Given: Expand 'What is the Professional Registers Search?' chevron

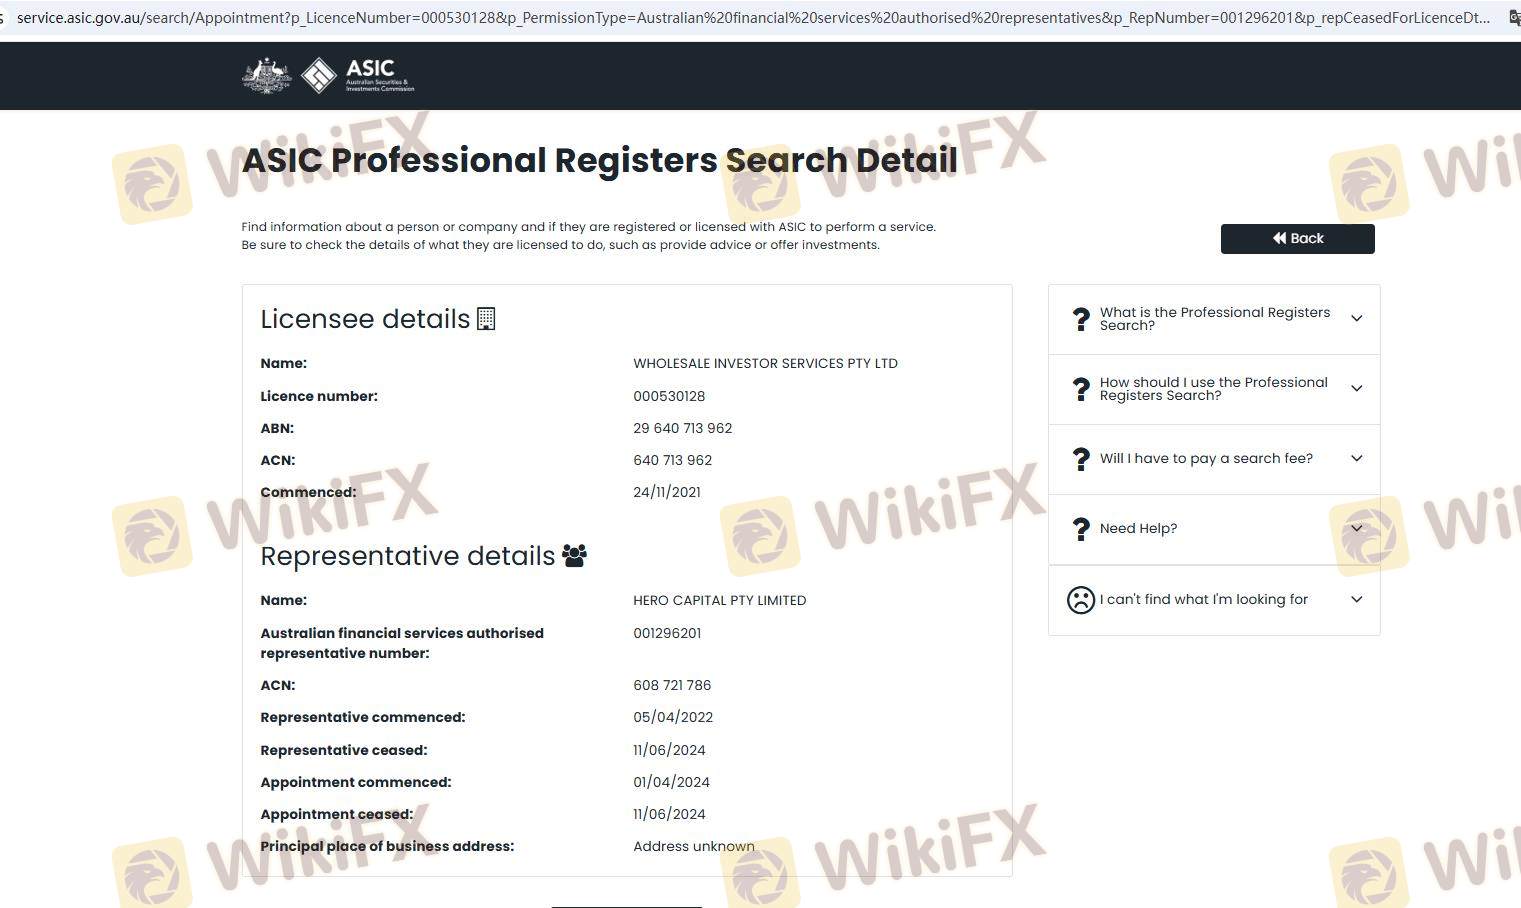Looking at the screenshot, I should coord(1357,319).
